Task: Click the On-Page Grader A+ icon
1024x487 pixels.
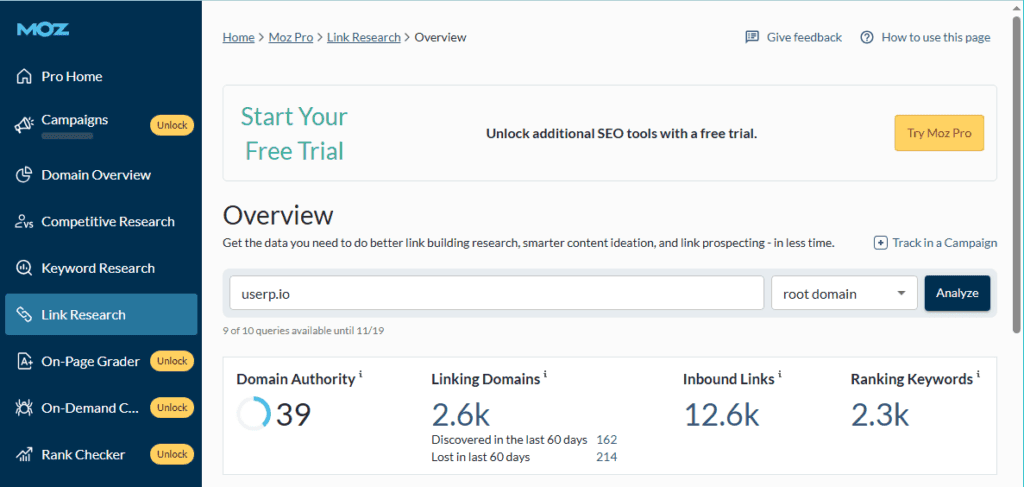Action: (x=24, y=362)
